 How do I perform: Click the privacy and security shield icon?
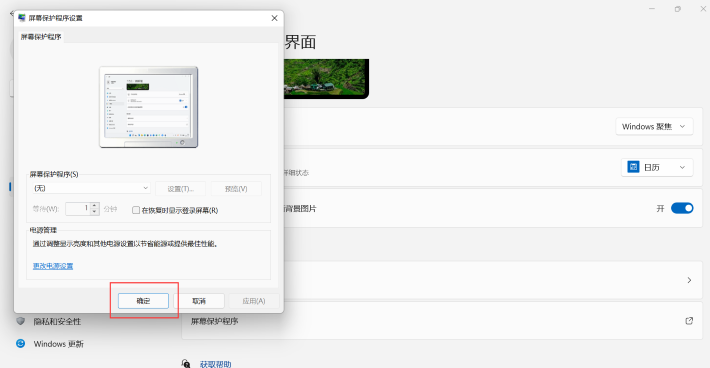(x=20, y=321)
